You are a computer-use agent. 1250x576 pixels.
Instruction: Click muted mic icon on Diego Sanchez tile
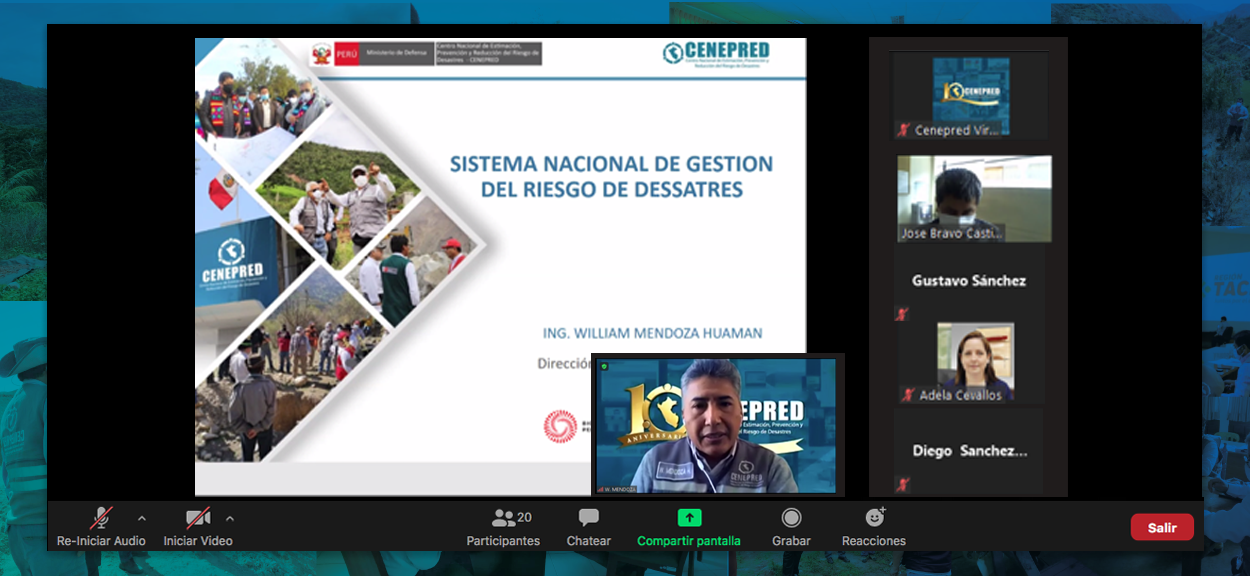[903, 485]
